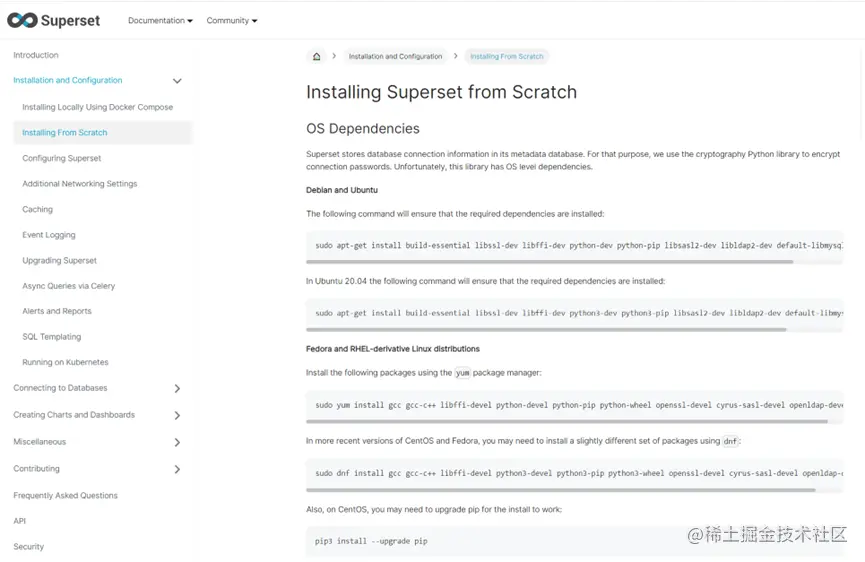This screenshot has height=562, width=865.
Task: Expand the Connecting to Databases section
Action: pos(177,388)
